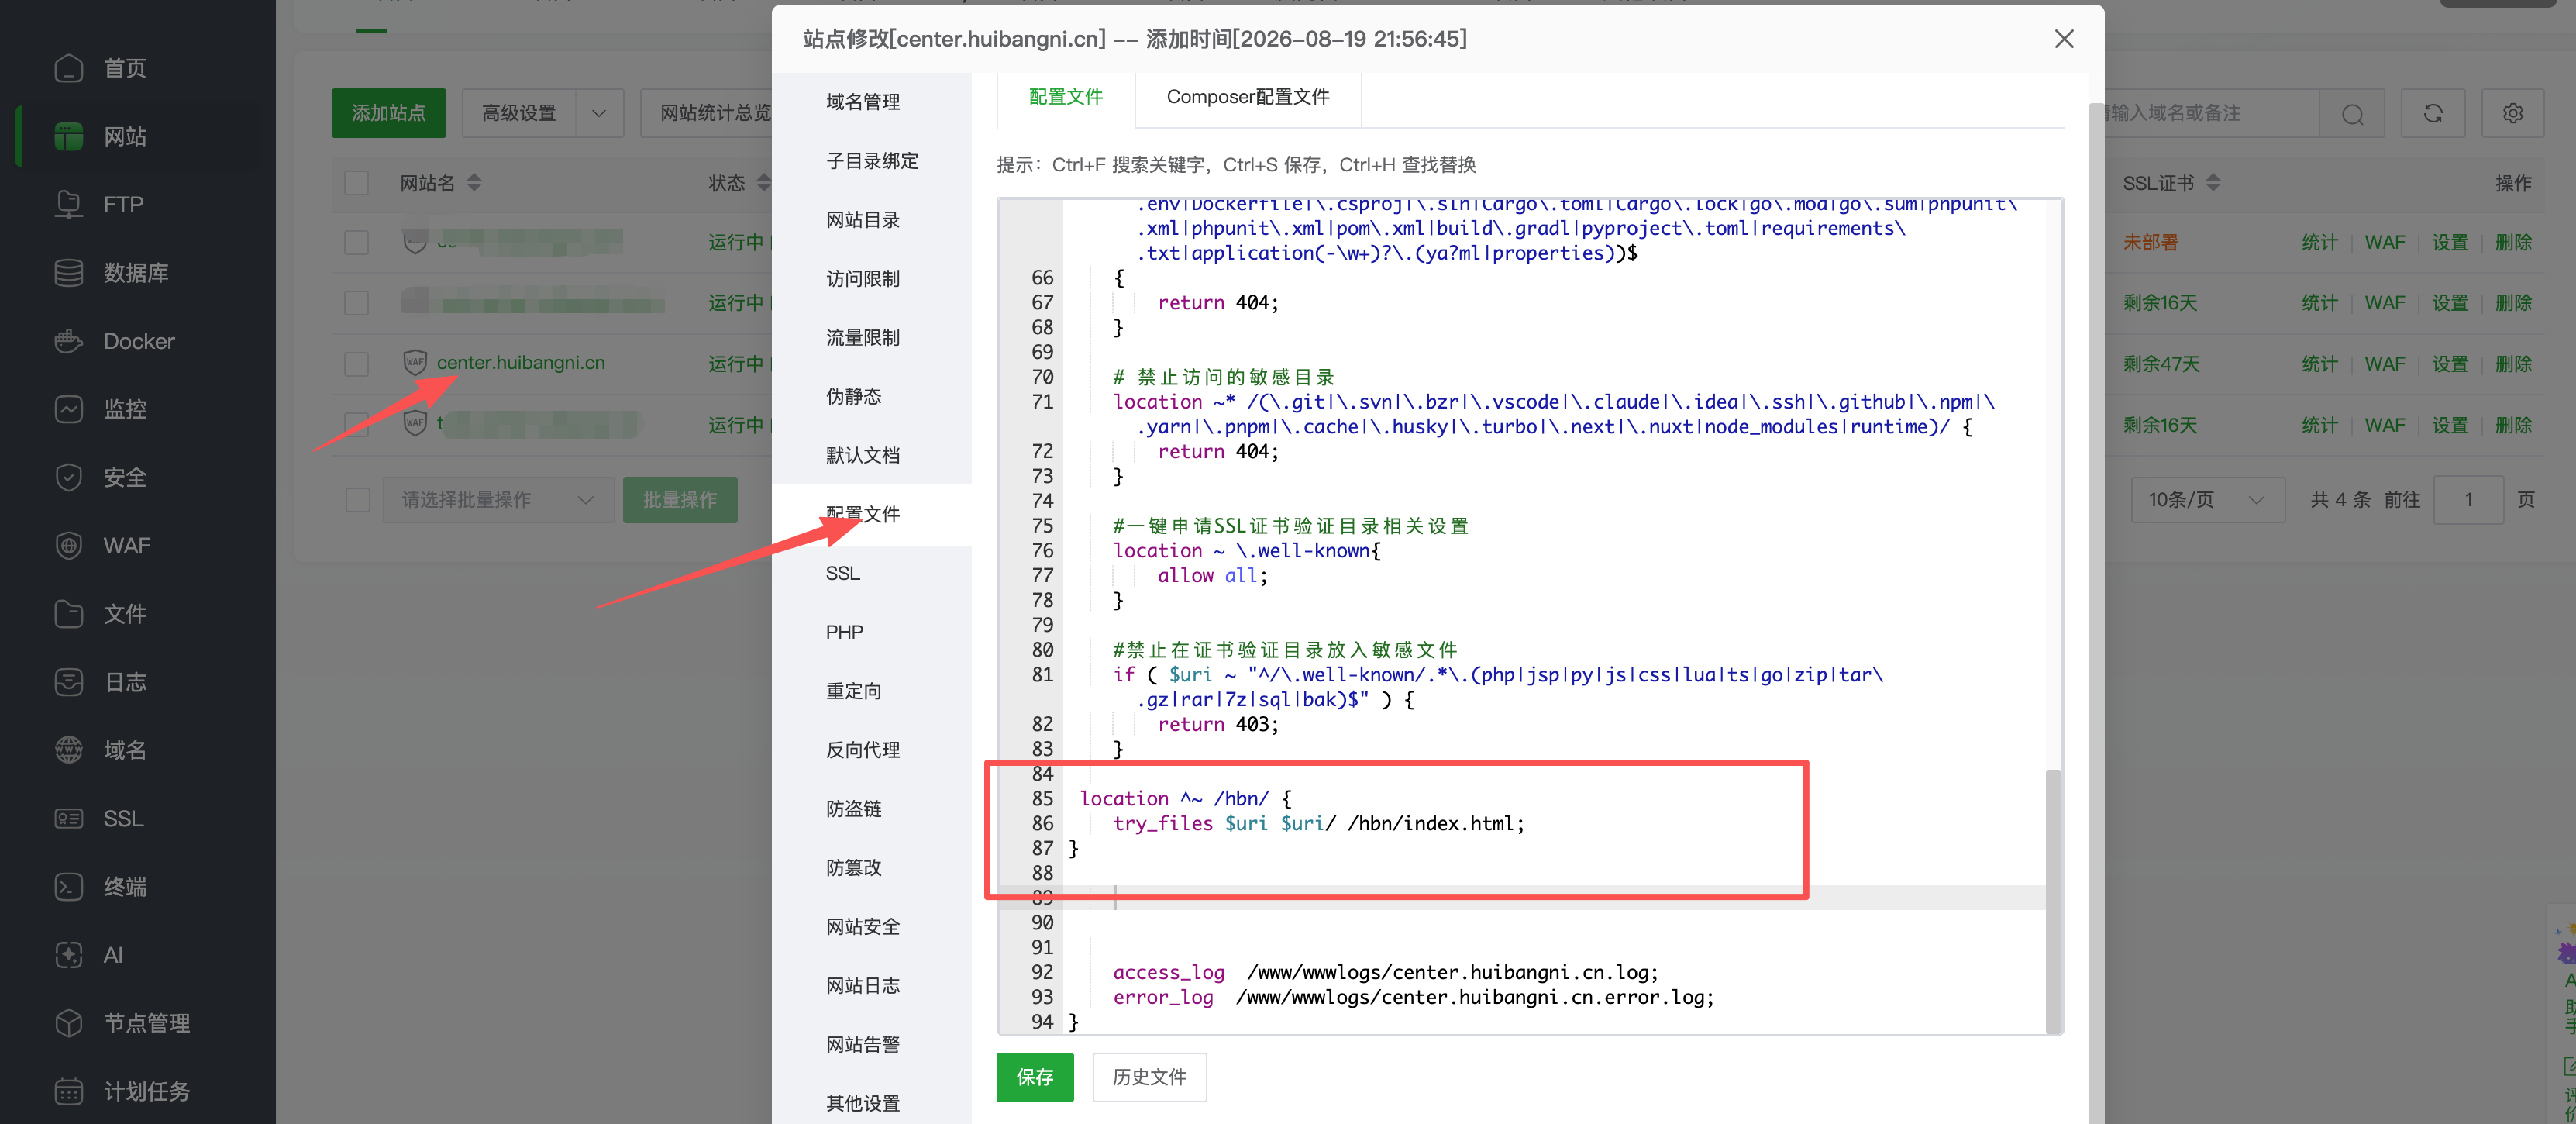Check the second site row checkbox
This screenshot has width=2576, height=1124.
(x=357, y=303)
